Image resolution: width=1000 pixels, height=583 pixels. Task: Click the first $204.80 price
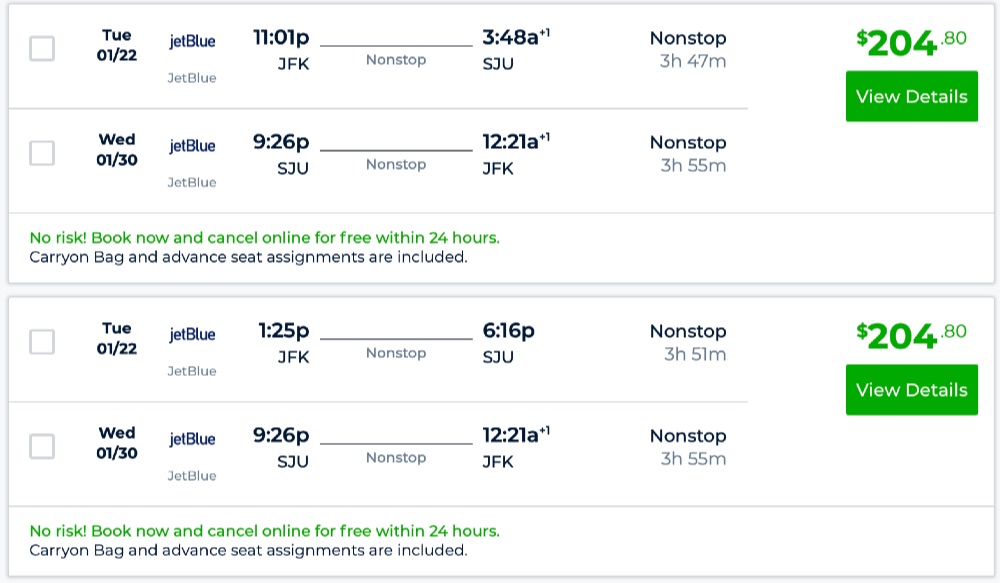tap(911, 43)
